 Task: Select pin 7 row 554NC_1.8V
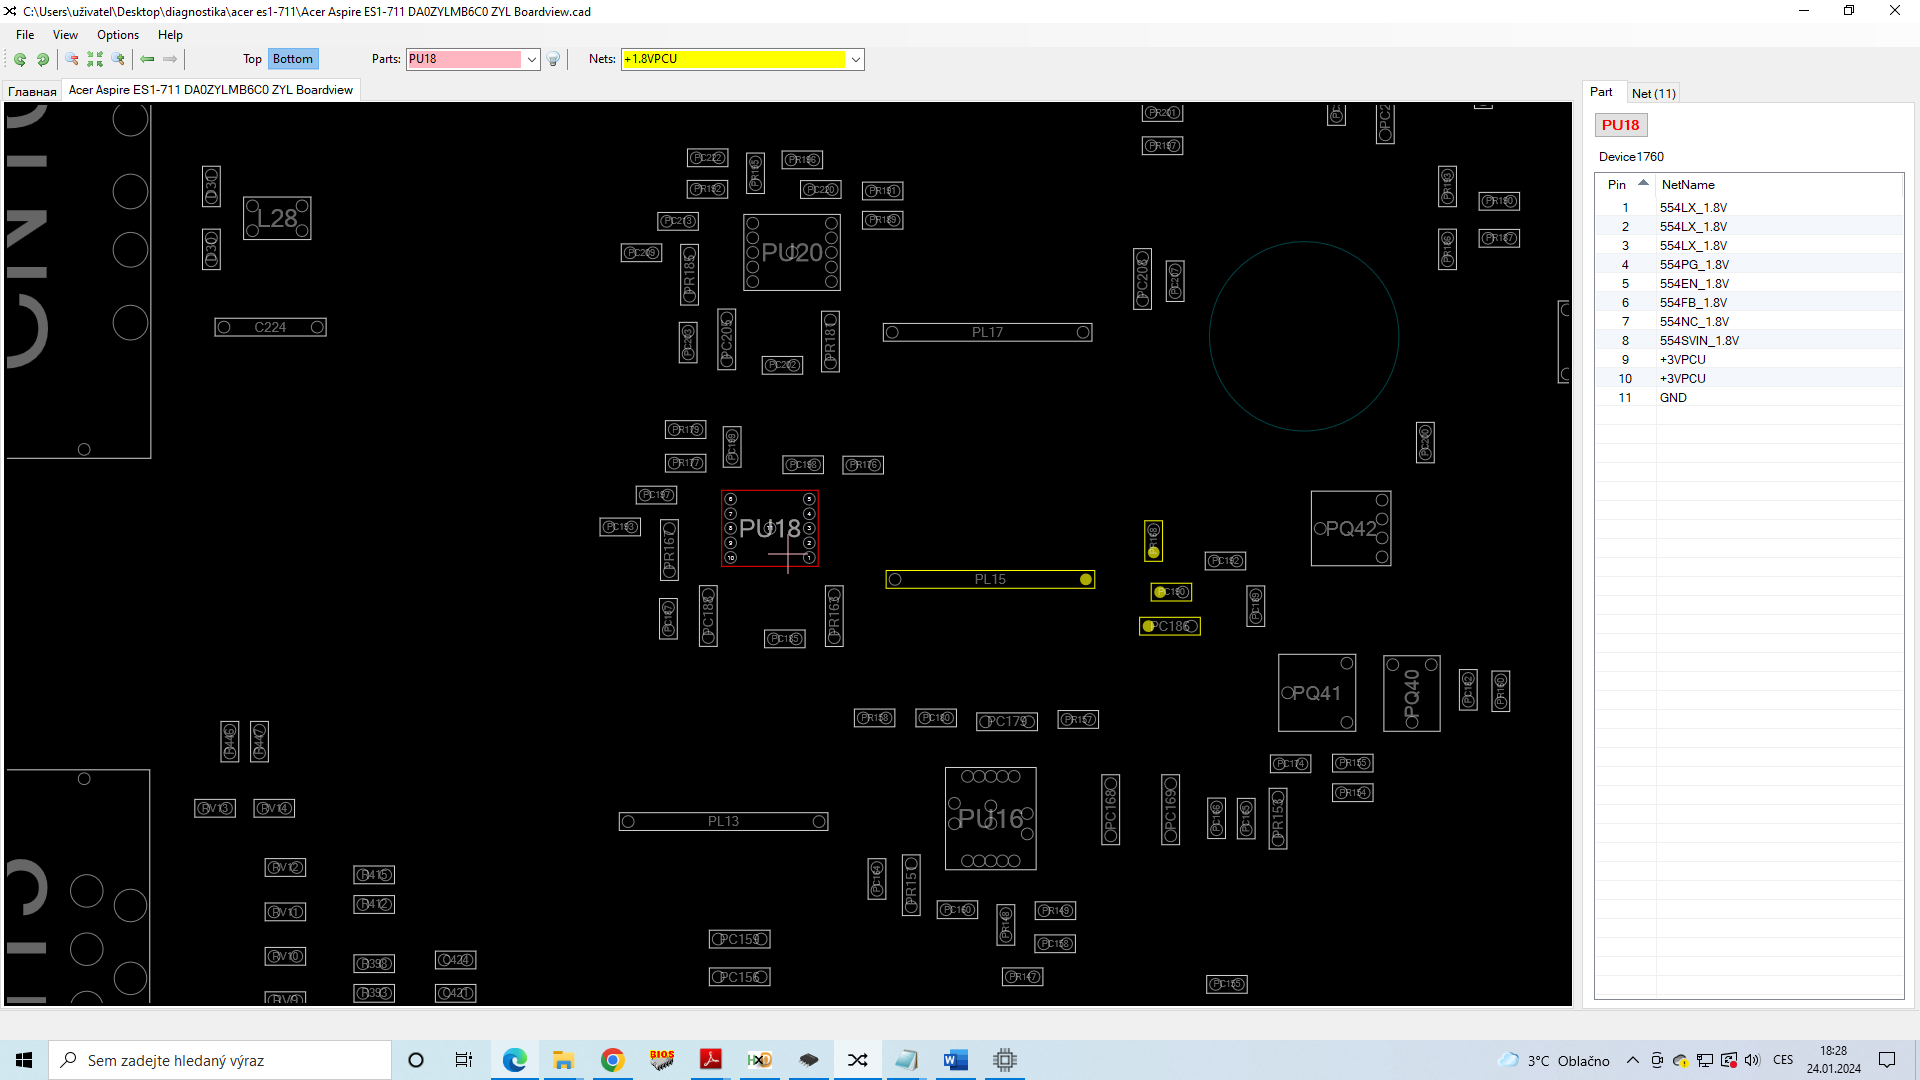click(1749, 322)
